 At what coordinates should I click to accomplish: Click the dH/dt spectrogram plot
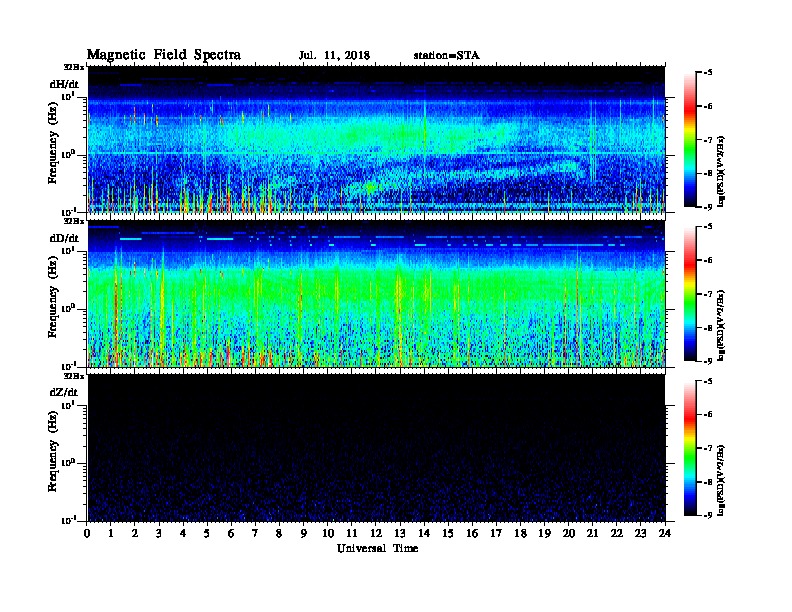(x=376, y=139)
